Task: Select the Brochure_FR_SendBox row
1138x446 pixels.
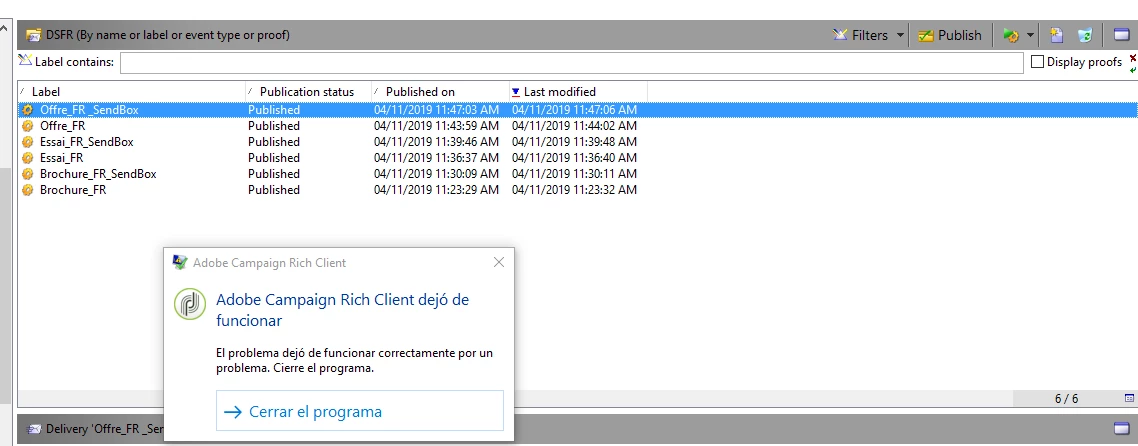Action: tap(578, 174)
